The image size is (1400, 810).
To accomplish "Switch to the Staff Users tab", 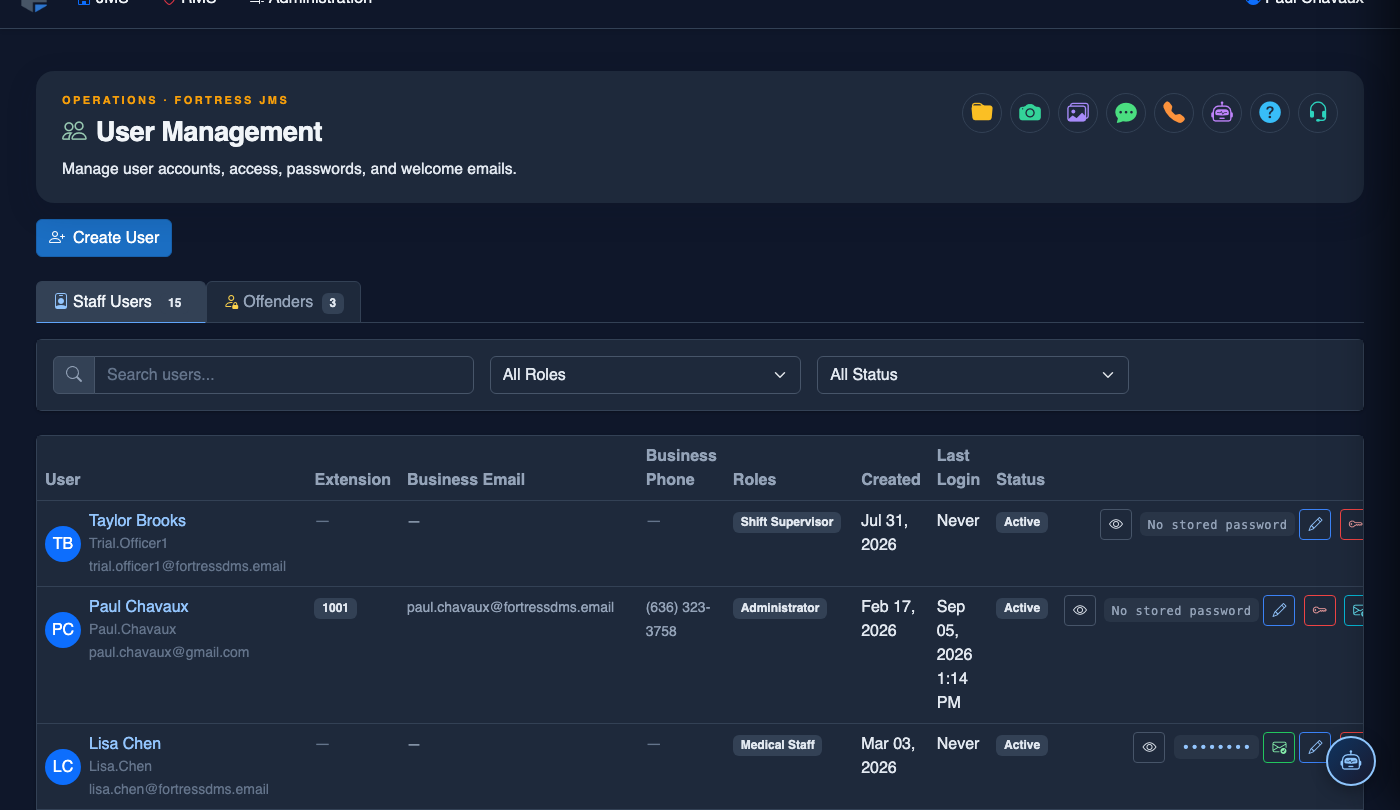I will 121,302.
